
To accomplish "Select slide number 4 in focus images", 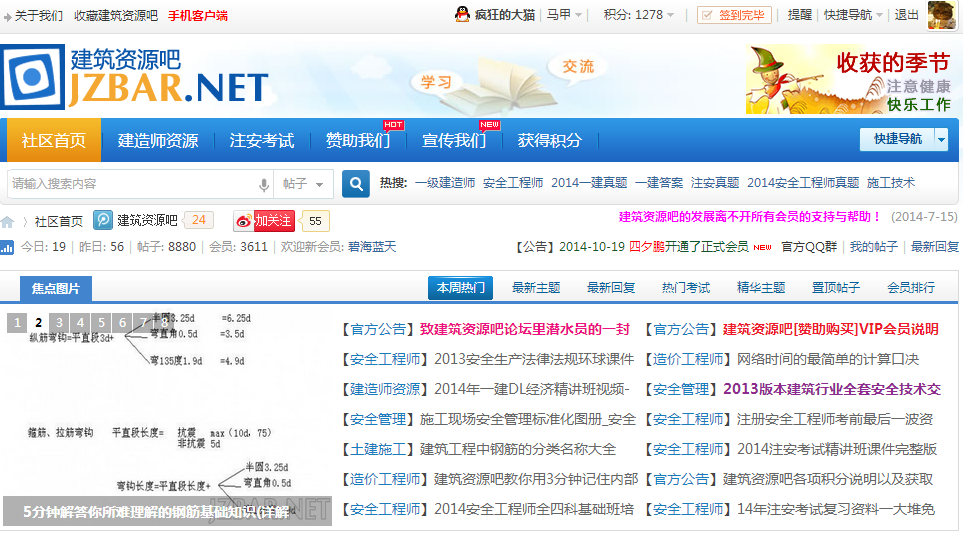I will pos(80,322).
